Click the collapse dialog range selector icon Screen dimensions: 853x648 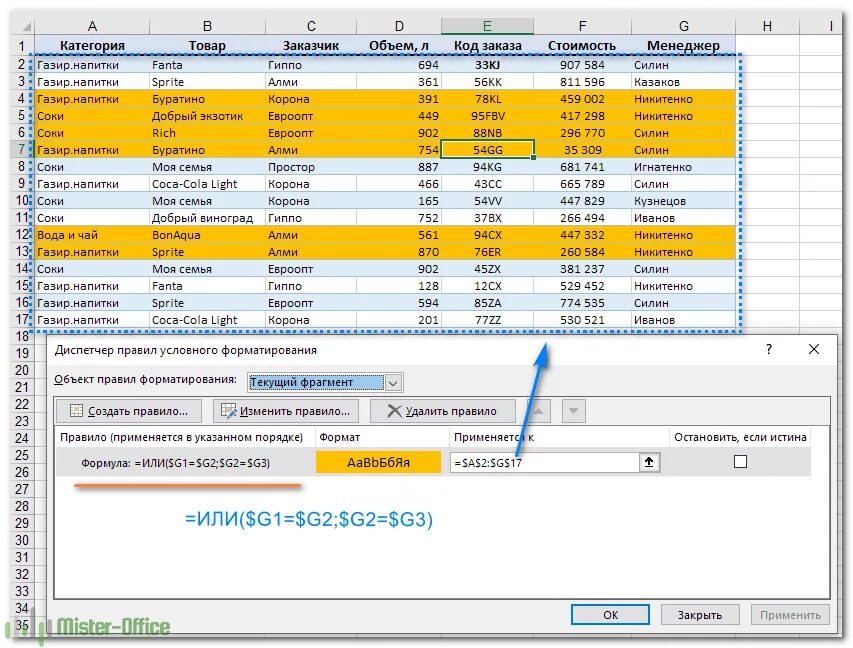[649, 462]
